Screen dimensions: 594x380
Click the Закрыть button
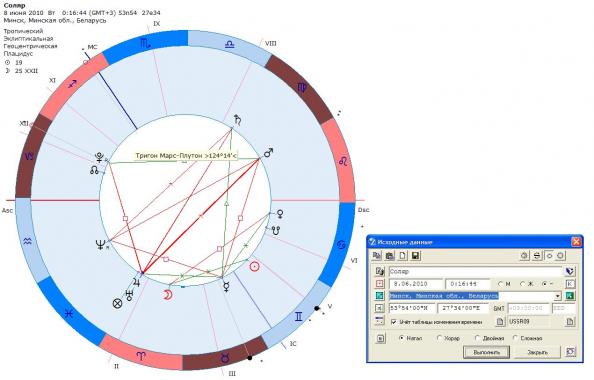pos(538,352)
